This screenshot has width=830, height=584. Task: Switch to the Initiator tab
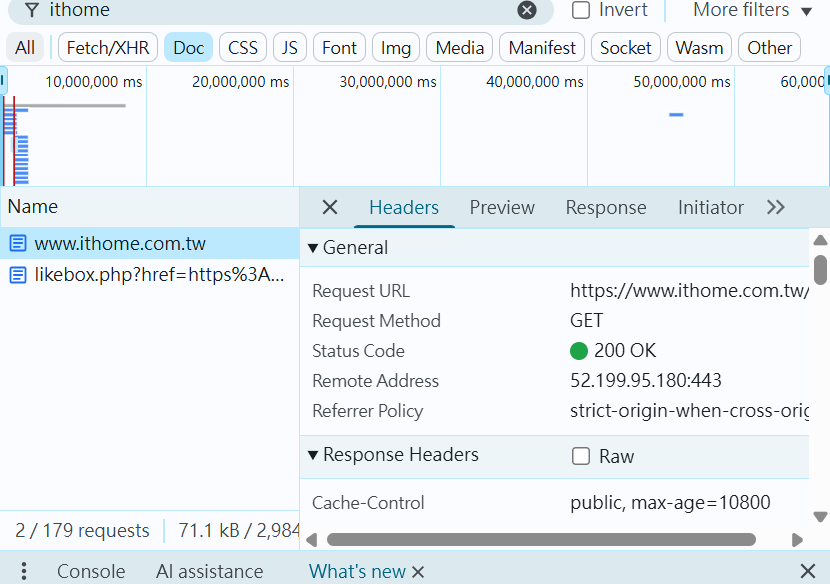[710, 208]
